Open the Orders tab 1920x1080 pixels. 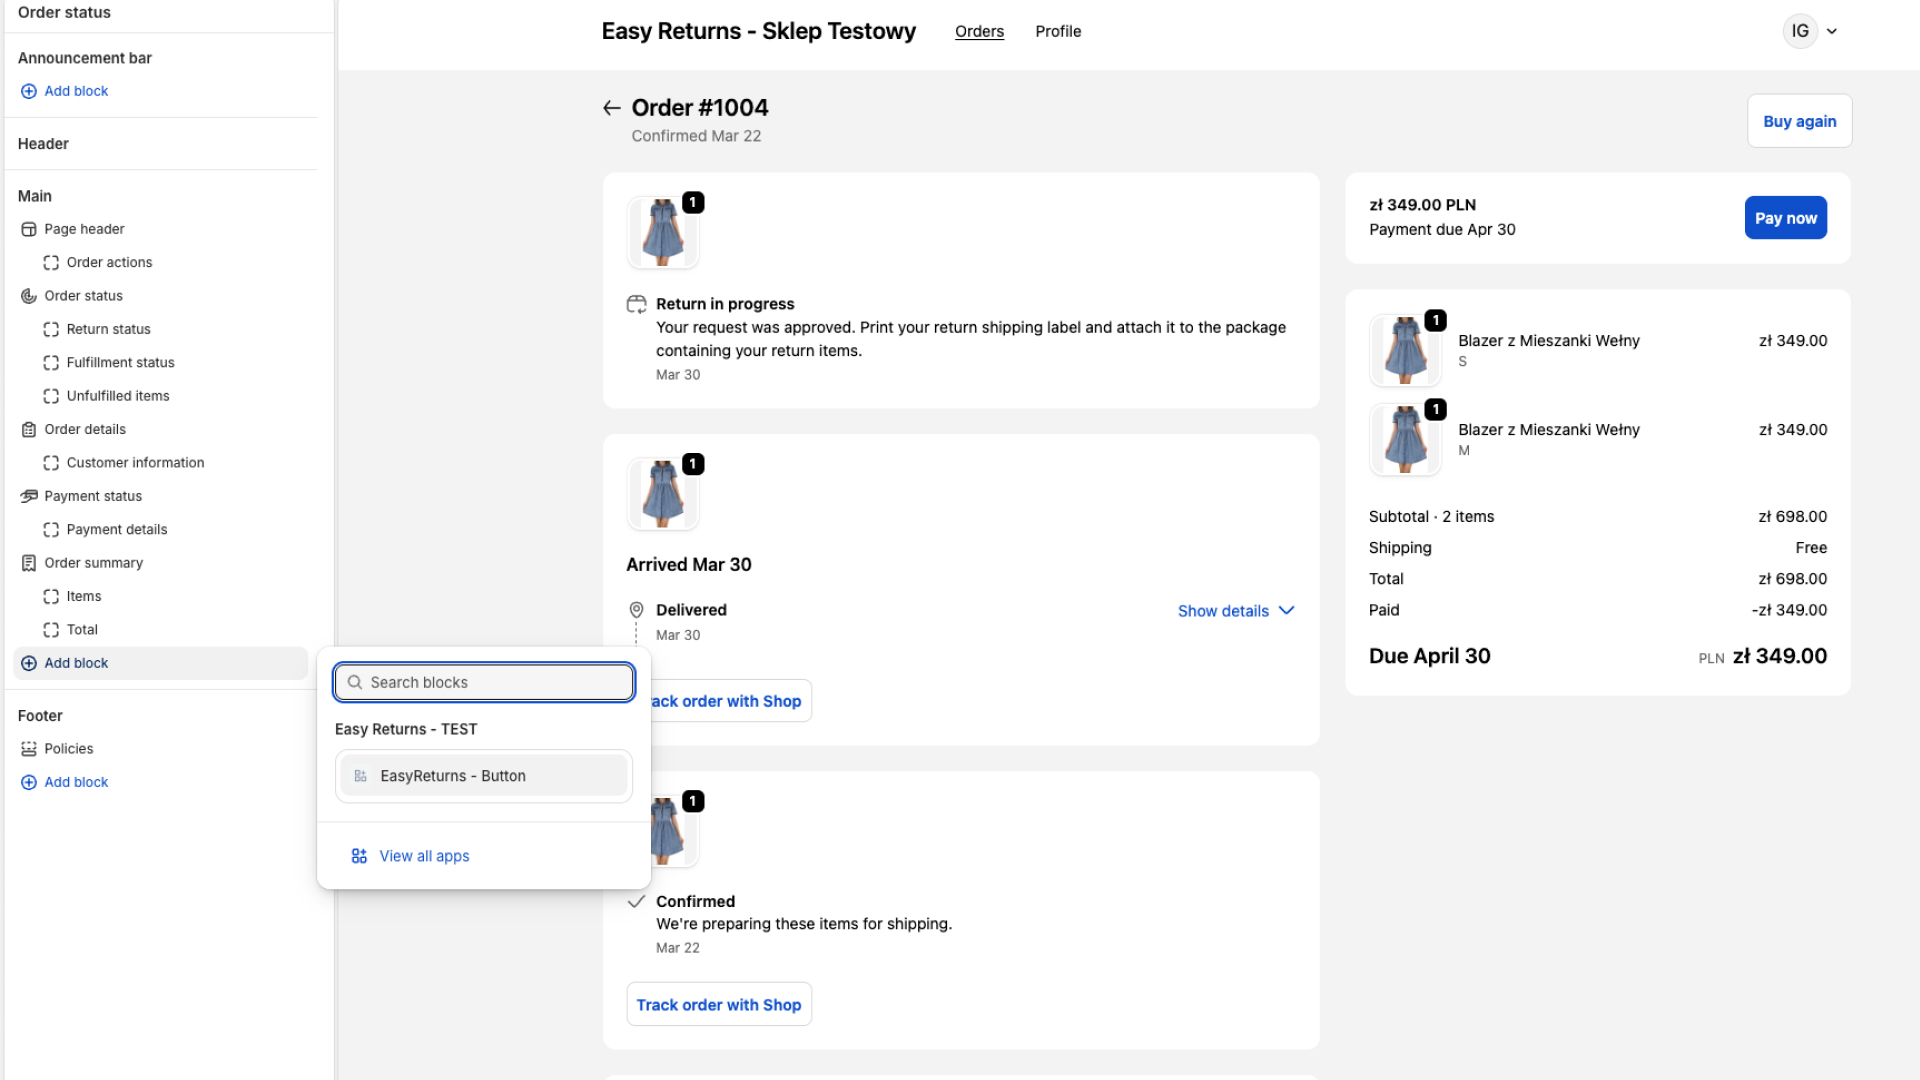pyautogui.click(x=979, y=31)
